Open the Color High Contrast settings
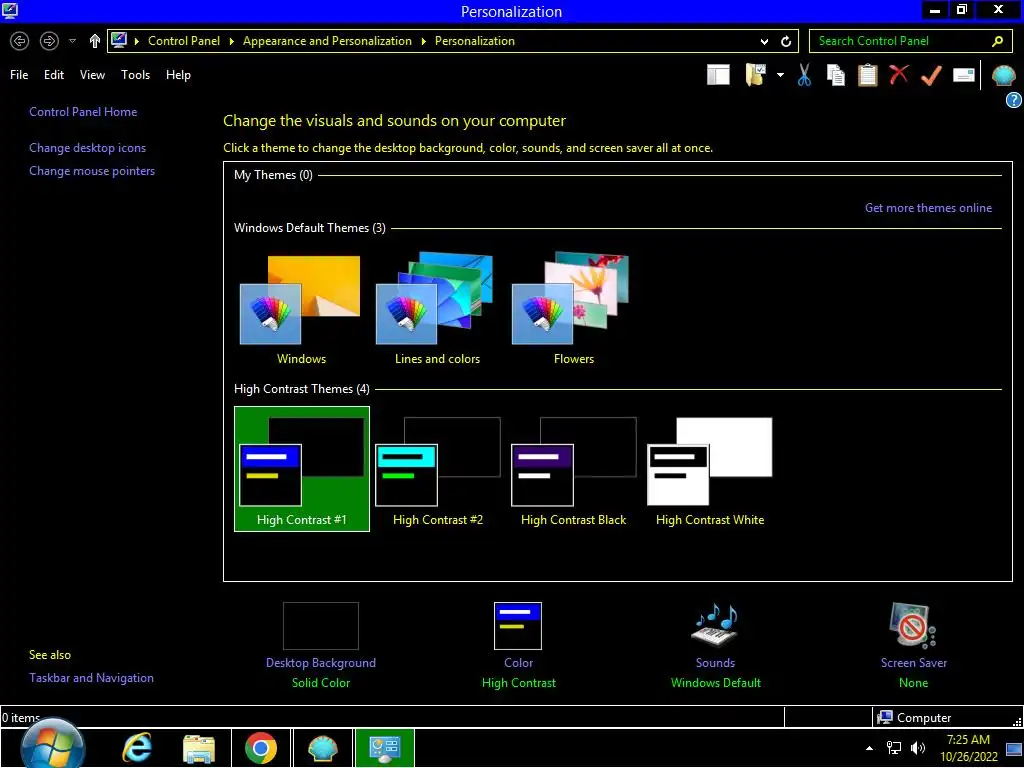This screenshot has width=1024, height=768. pyautogui.click(x=519, y=645)
